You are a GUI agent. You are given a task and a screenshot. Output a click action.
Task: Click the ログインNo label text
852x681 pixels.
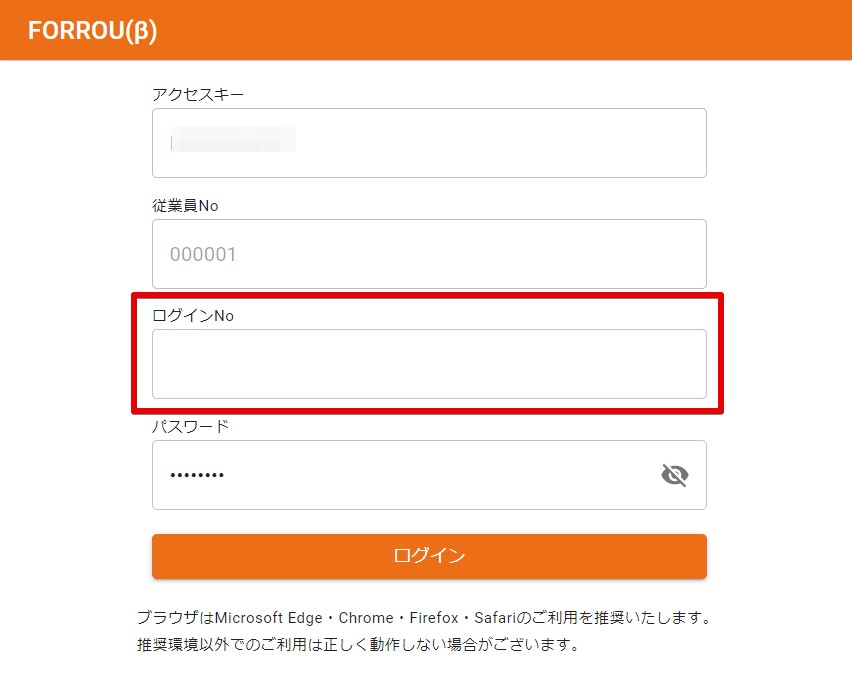pos(193,315)
